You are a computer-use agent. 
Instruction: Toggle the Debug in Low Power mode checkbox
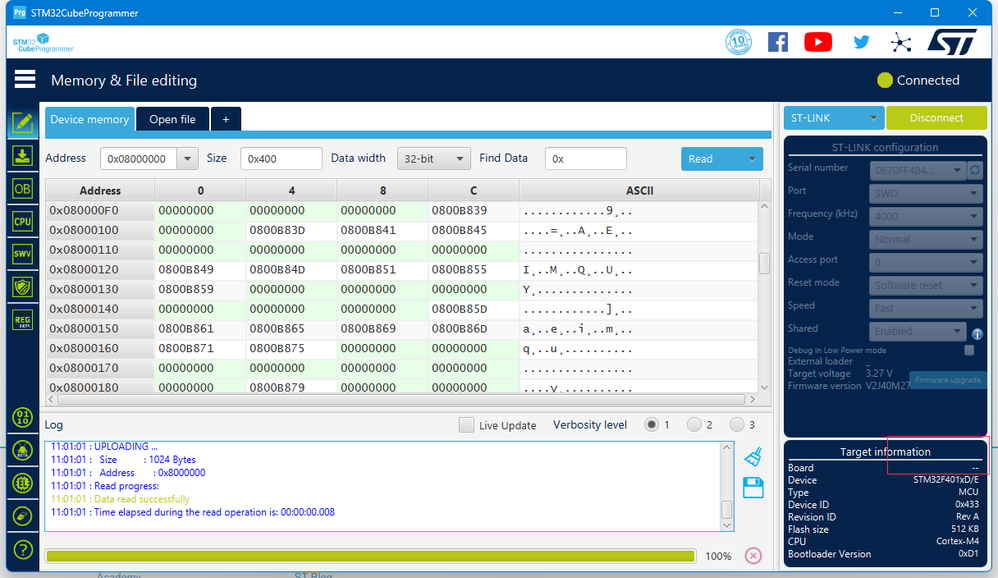pos(969,350)
